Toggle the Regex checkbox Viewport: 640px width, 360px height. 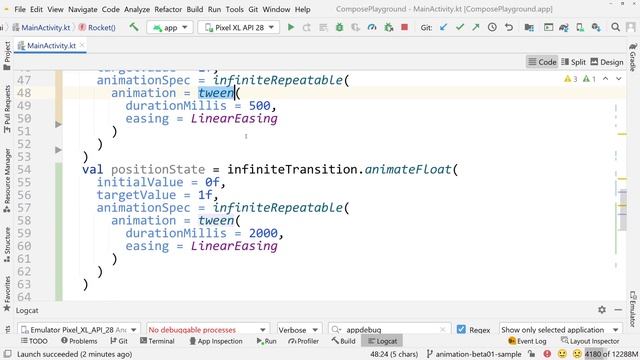pyautogui.click(x=461, y=329)
